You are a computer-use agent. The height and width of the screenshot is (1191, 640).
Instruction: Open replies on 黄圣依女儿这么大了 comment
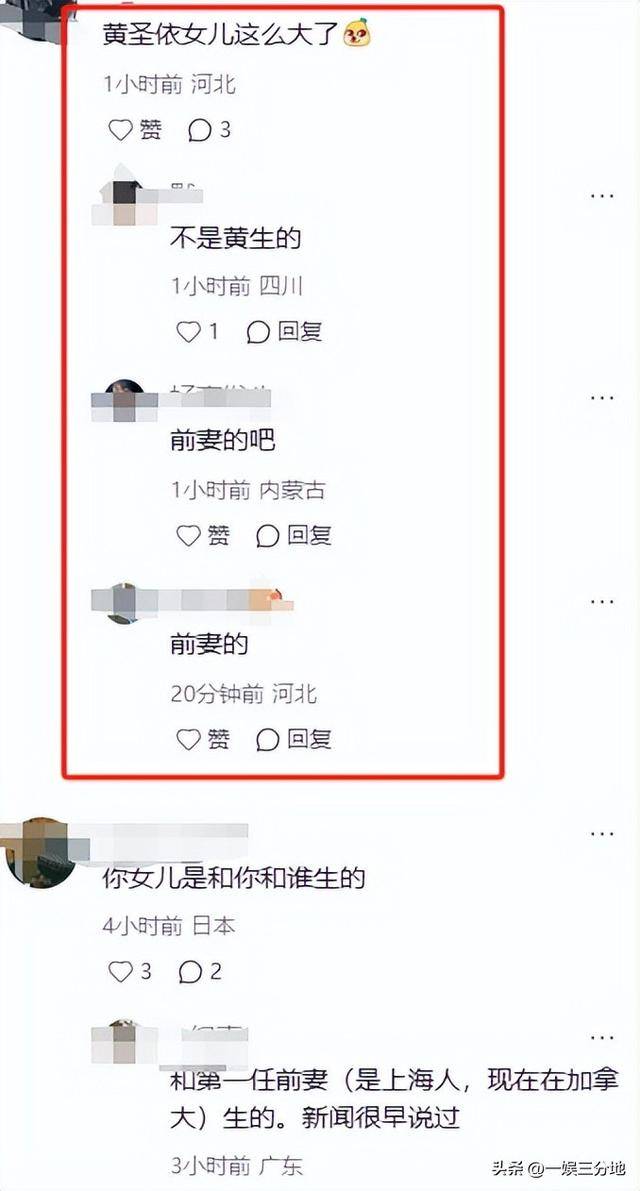pyautogui.click(x=210, y=131)
